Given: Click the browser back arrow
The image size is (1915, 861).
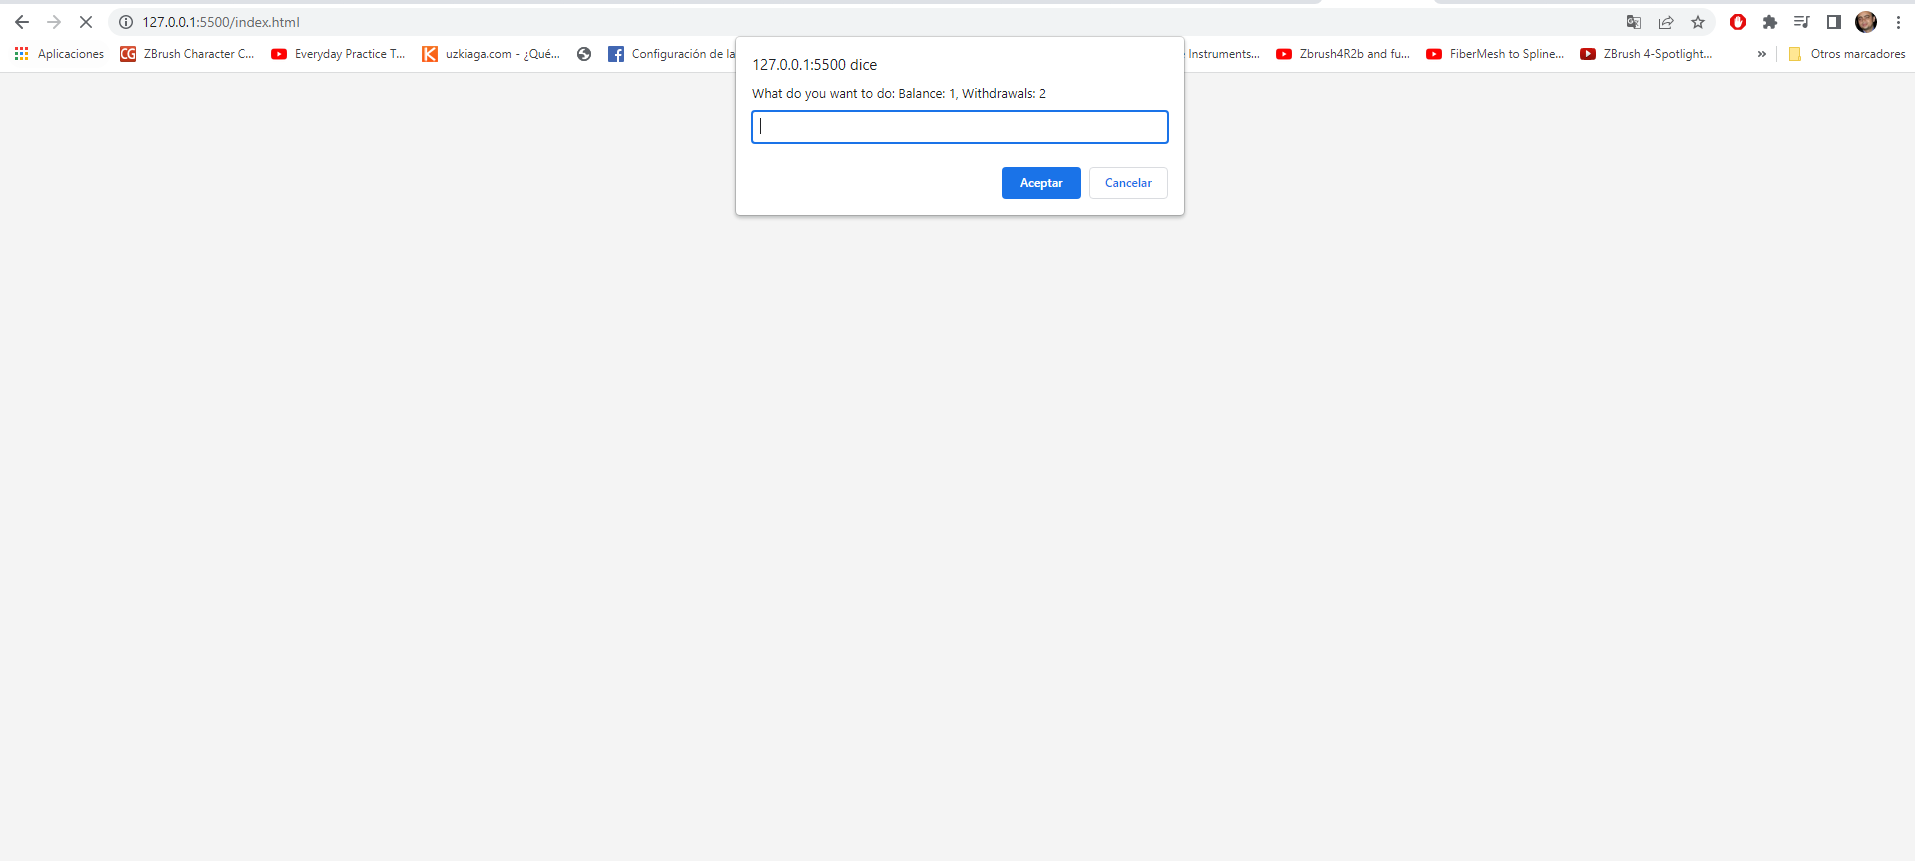Looking at the screenshot, I should [22, 22].
